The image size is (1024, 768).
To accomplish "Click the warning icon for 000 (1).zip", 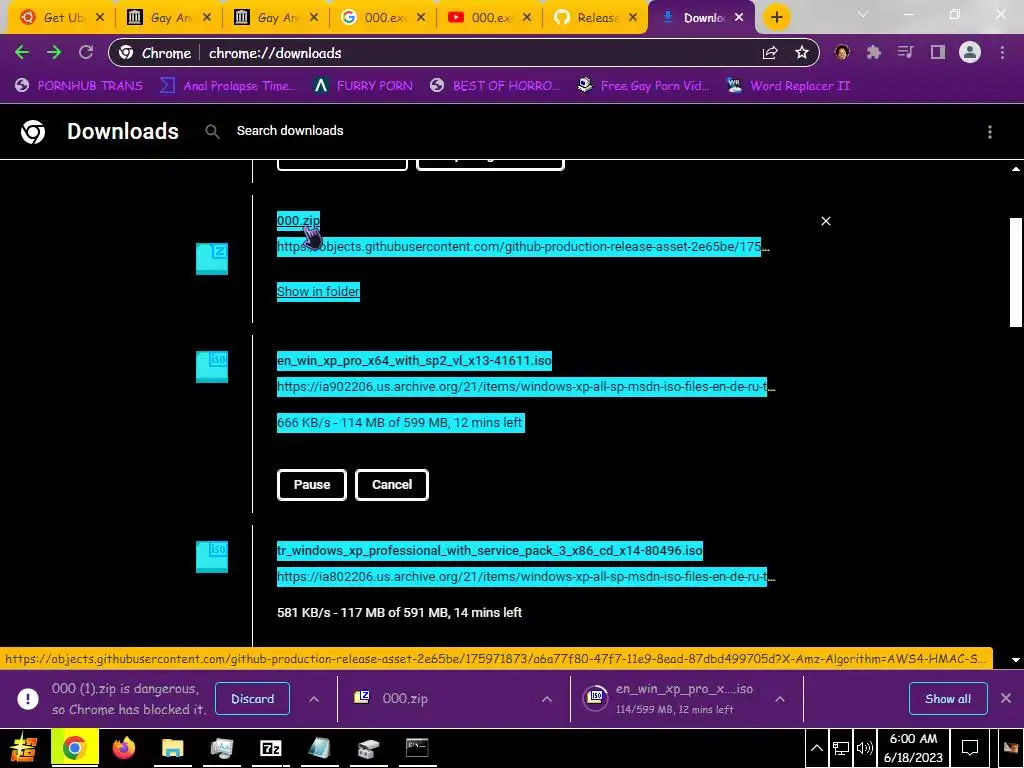I will point(27,699).
